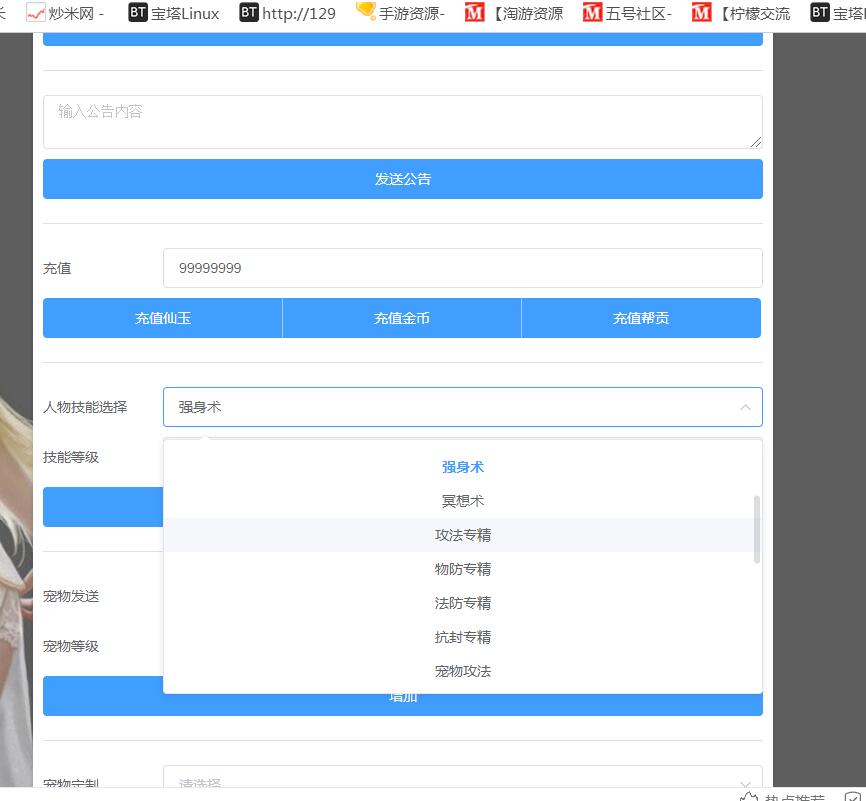Click the 充值仙玉 button
Screen dimensions: 866x801
point(163,318)
